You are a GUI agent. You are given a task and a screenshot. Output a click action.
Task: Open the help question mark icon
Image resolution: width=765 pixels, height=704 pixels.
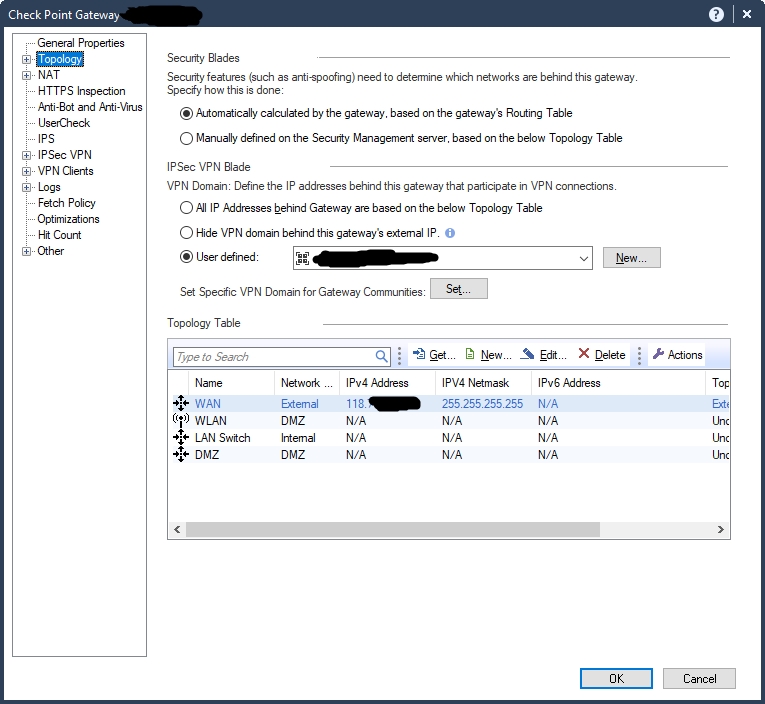pyautogui.click(x=716, y=14)
